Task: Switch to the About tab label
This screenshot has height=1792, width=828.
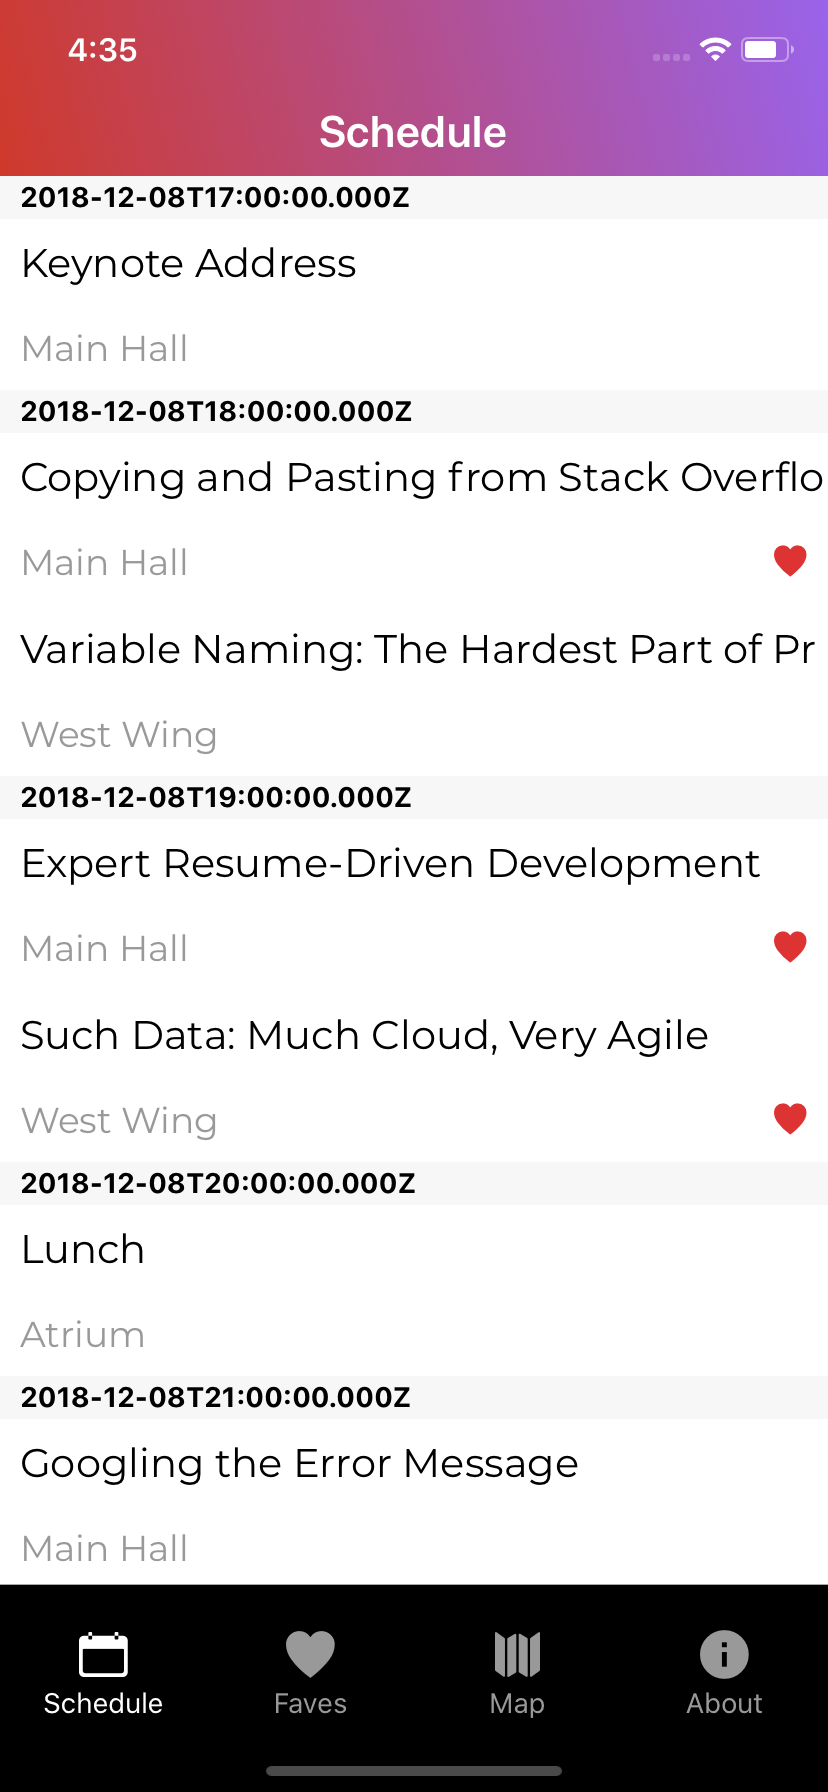Action: pos(724,1703)
